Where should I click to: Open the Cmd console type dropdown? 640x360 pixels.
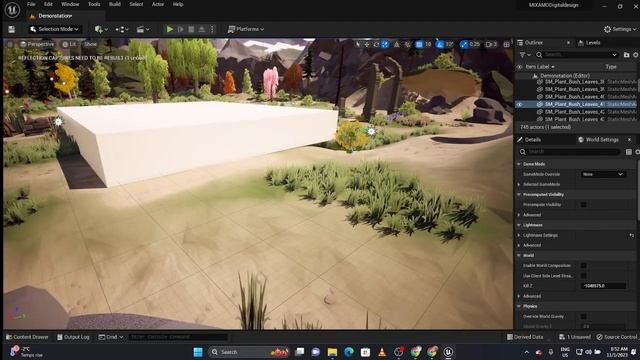pyautogui.click(x=111, y=337)
